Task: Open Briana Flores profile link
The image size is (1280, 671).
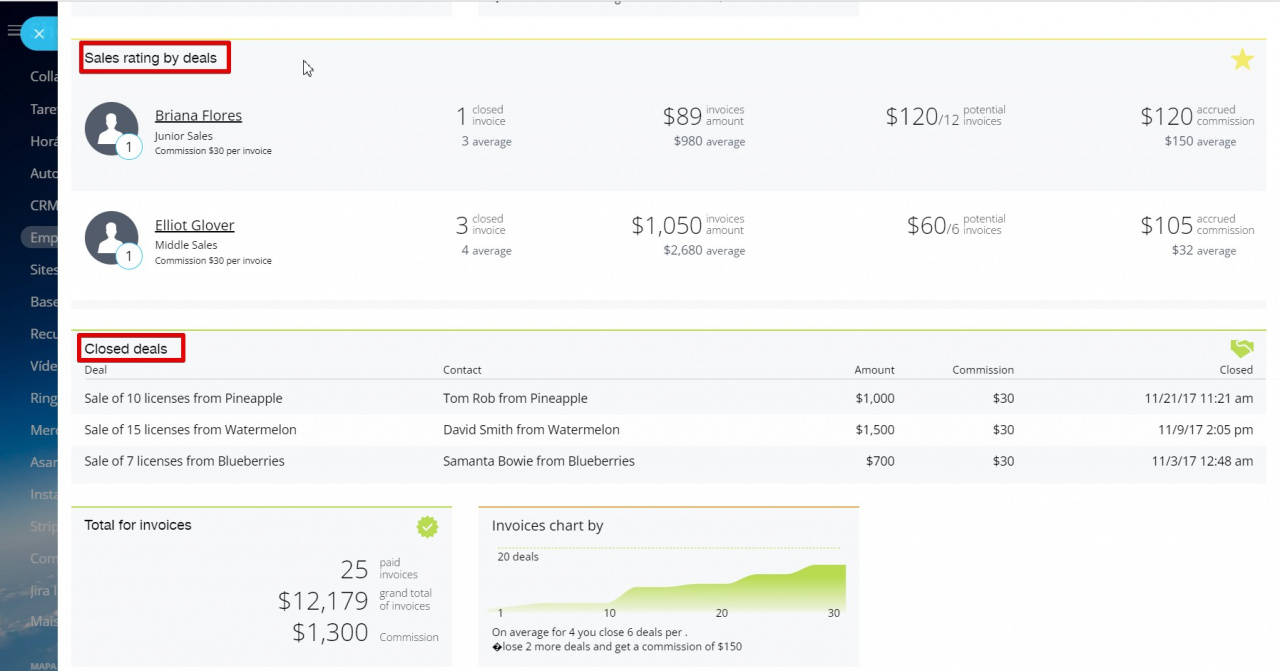Action: (x=198, y=115)
